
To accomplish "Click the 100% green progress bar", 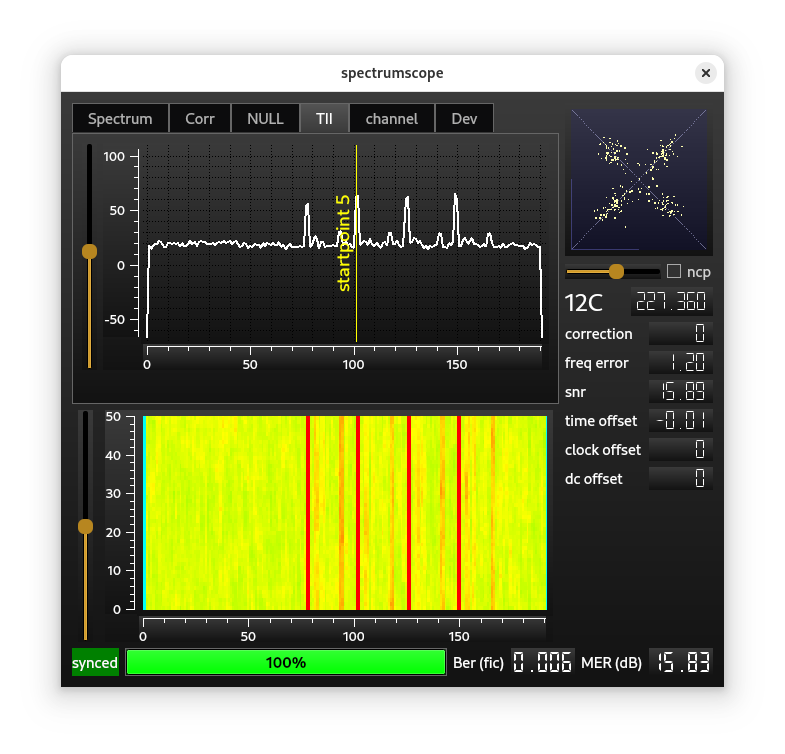I will (285, 662).
